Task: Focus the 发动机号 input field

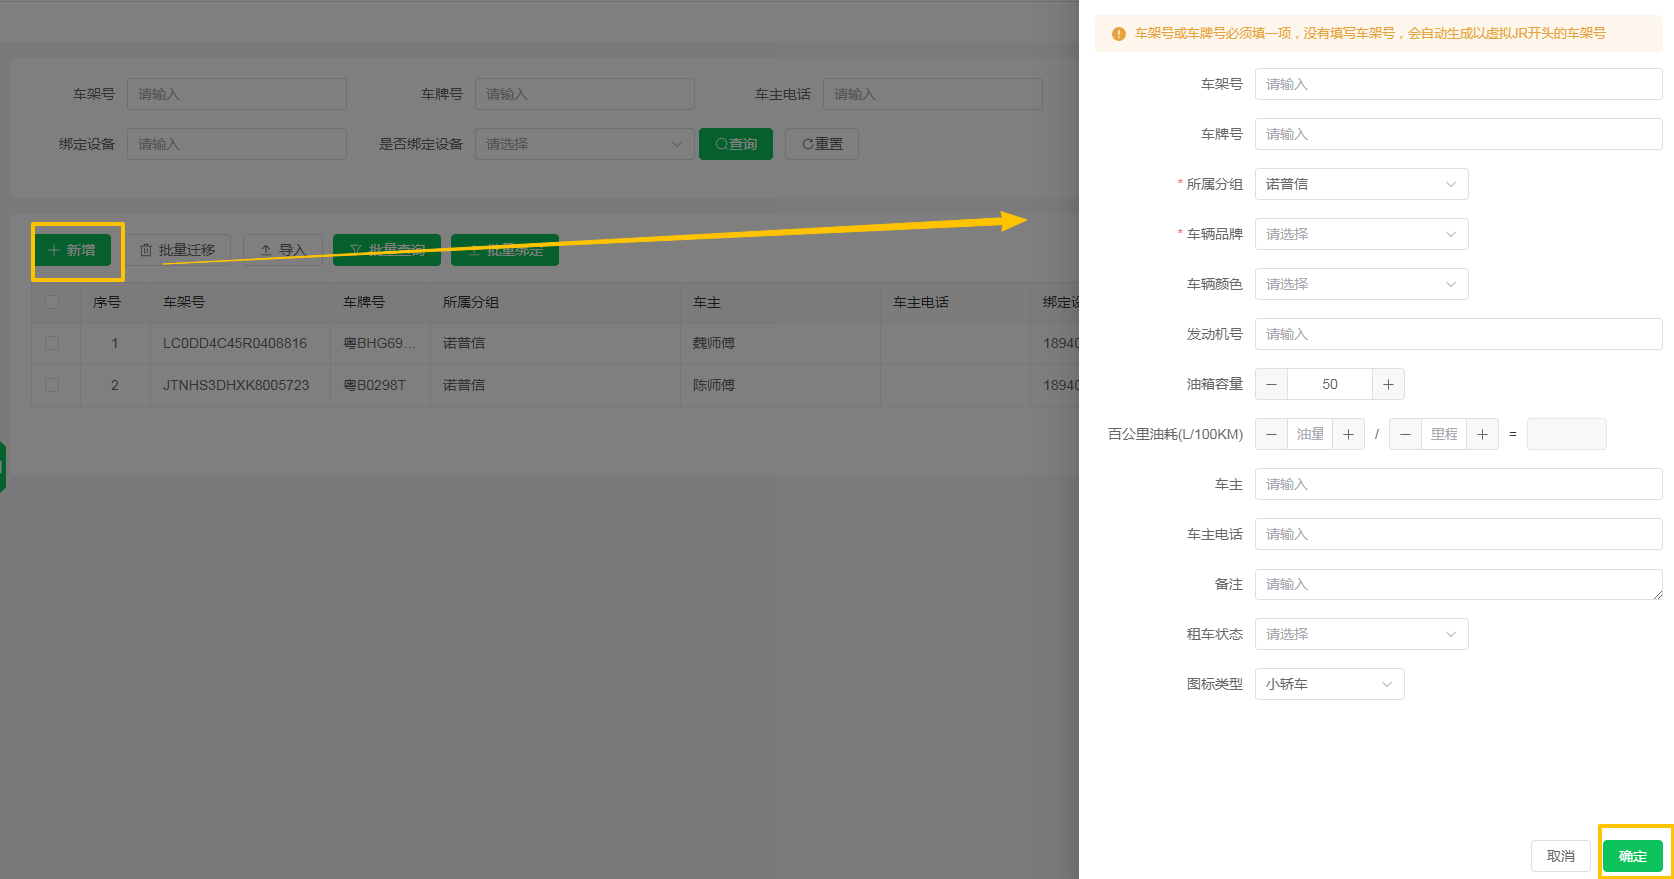Action: click(1458, 334)
